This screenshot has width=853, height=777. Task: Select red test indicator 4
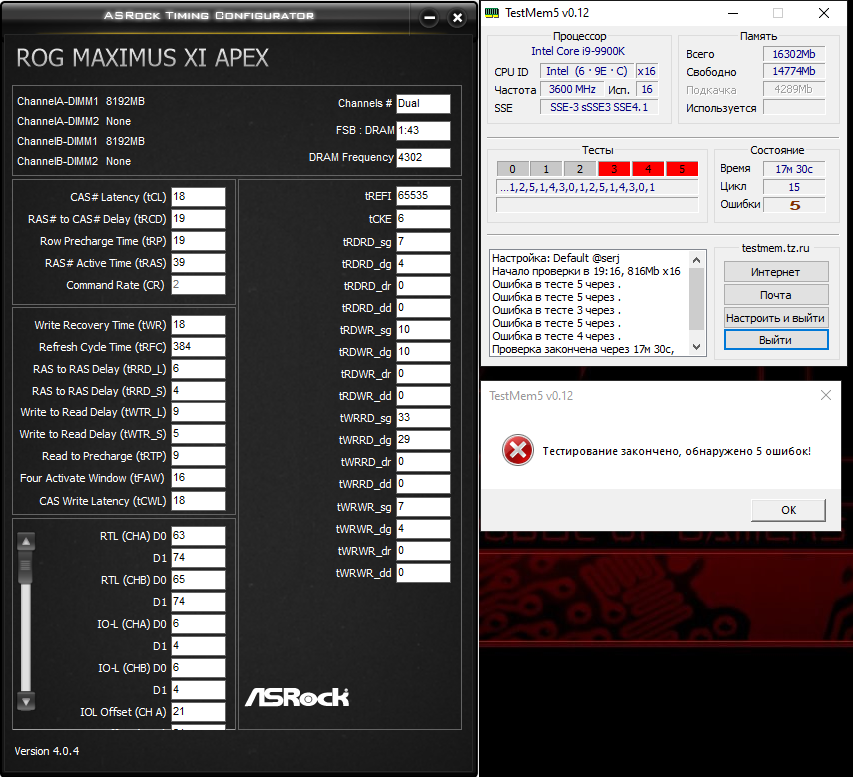tap(648, 169)
